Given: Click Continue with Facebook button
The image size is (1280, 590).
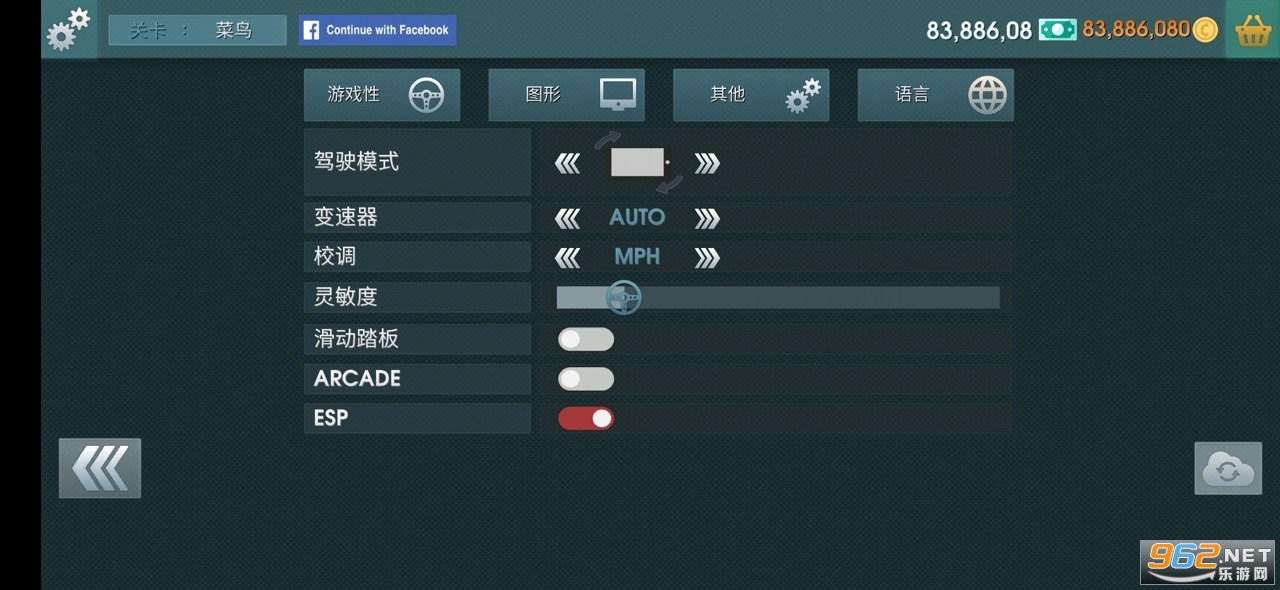Looking at the screenshot, I should click(377, 30).
